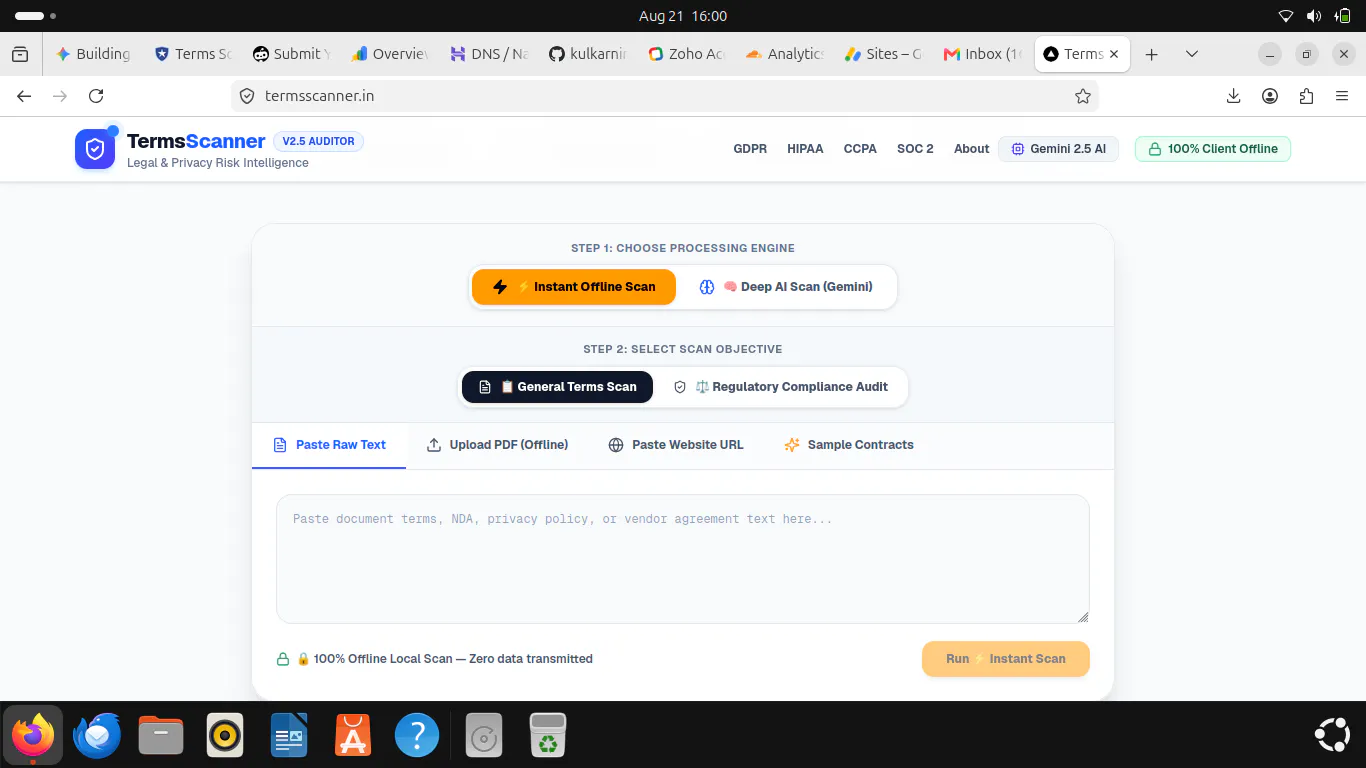Open the GDPR navigation link
The height and width of the screenshot is (768, 1366).
[750, 149]
